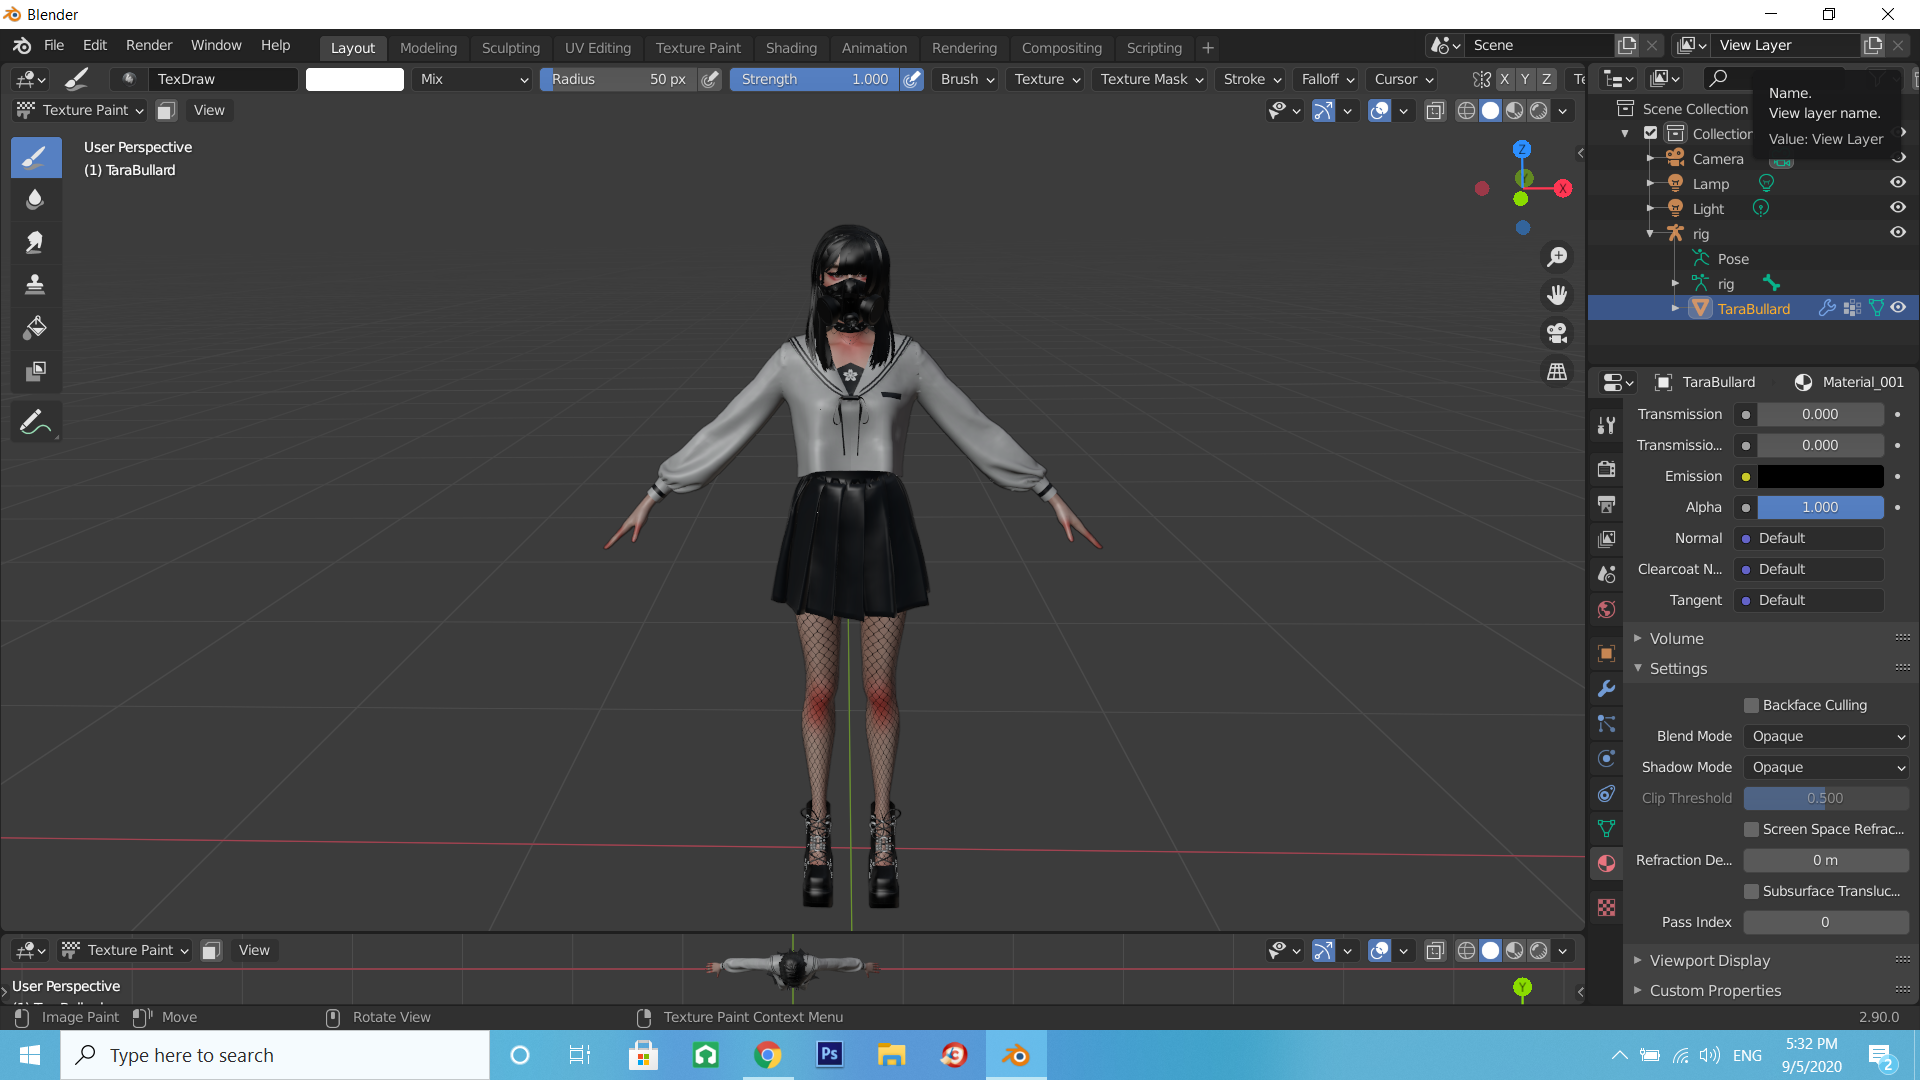
Task: Select the Soften brush tool
Action: 35,199
